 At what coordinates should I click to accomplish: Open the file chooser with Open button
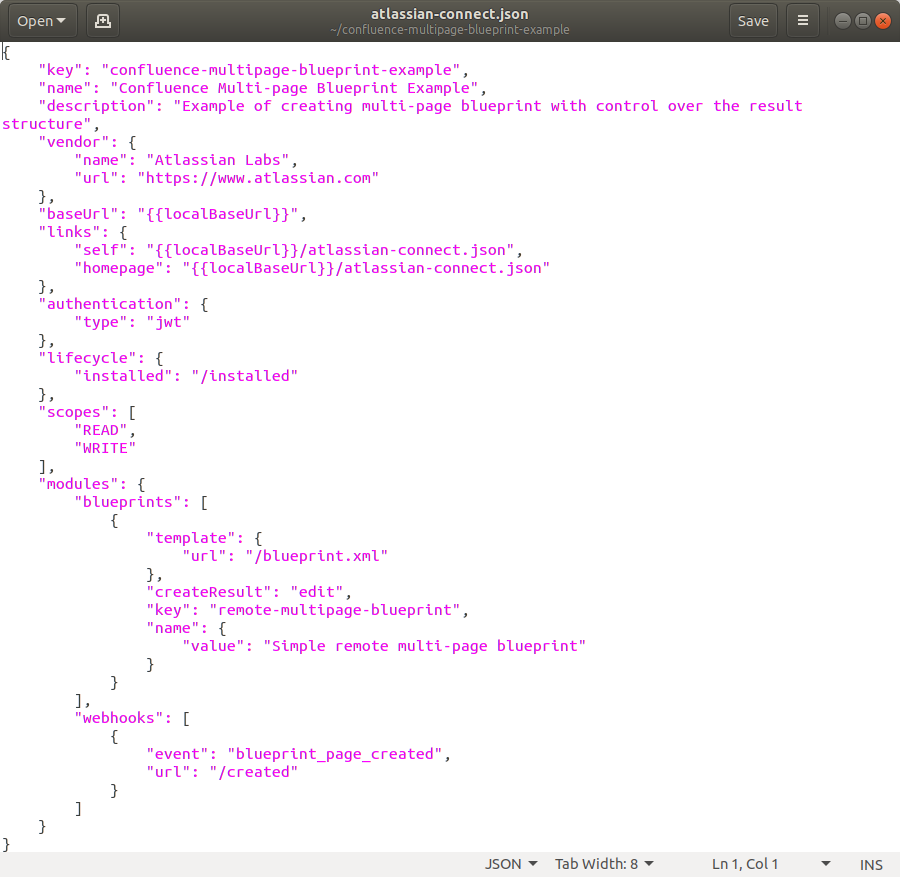point(42,21)
